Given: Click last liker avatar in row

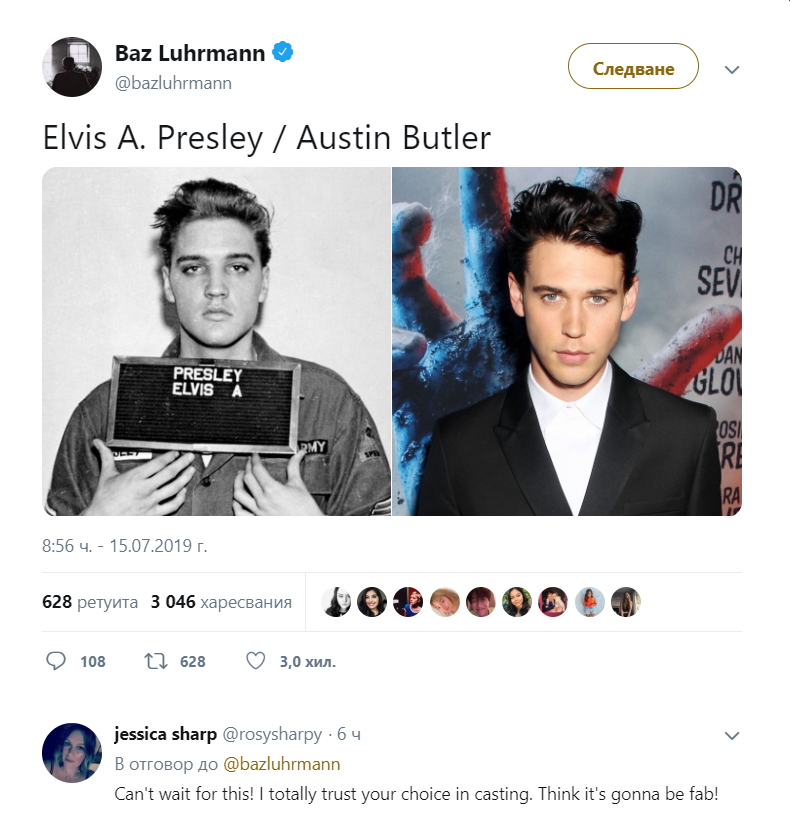Looking at the screenshot, I should (626, 602).
